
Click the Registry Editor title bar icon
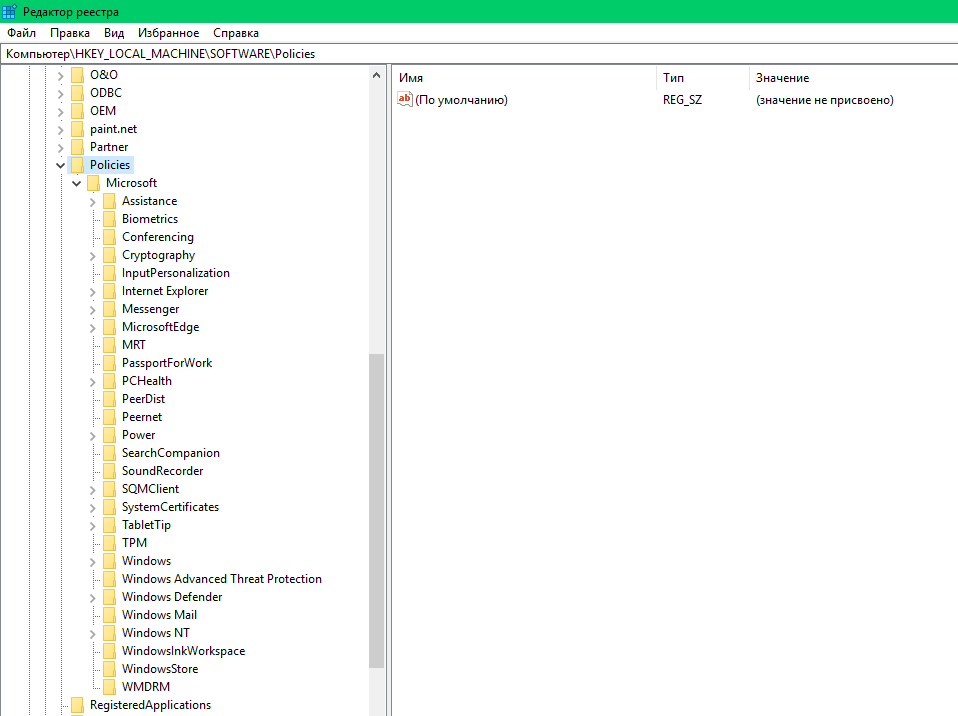point(9,11)
